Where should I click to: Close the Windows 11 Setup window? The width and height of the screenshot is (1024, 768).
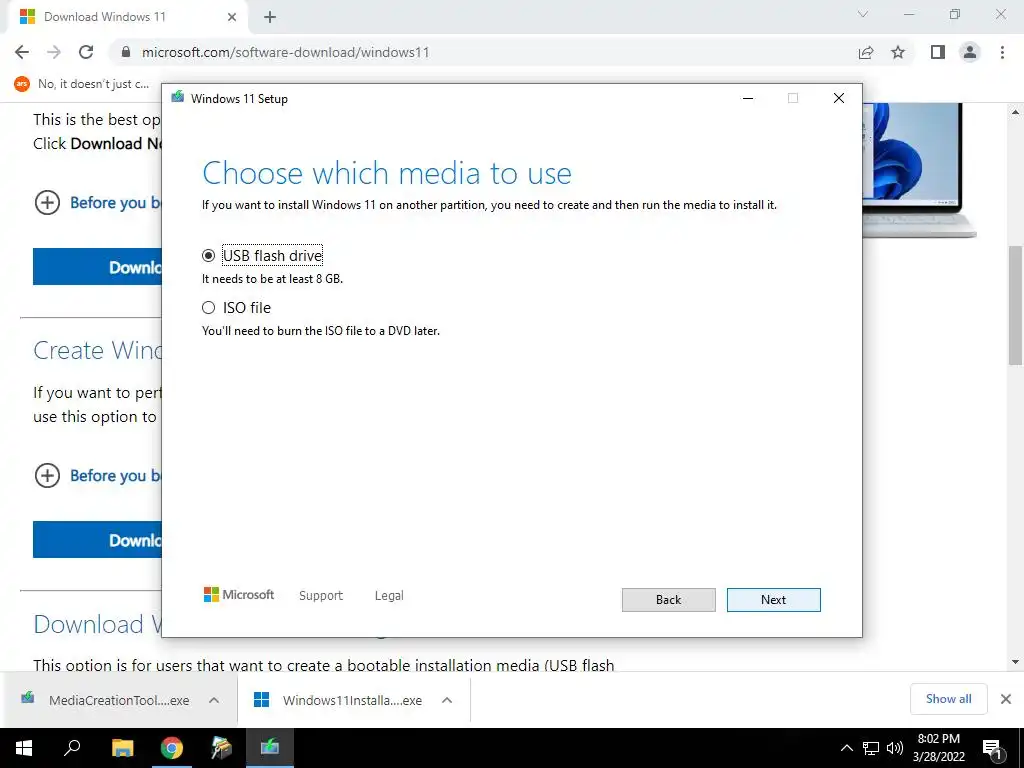coord(839,98)
